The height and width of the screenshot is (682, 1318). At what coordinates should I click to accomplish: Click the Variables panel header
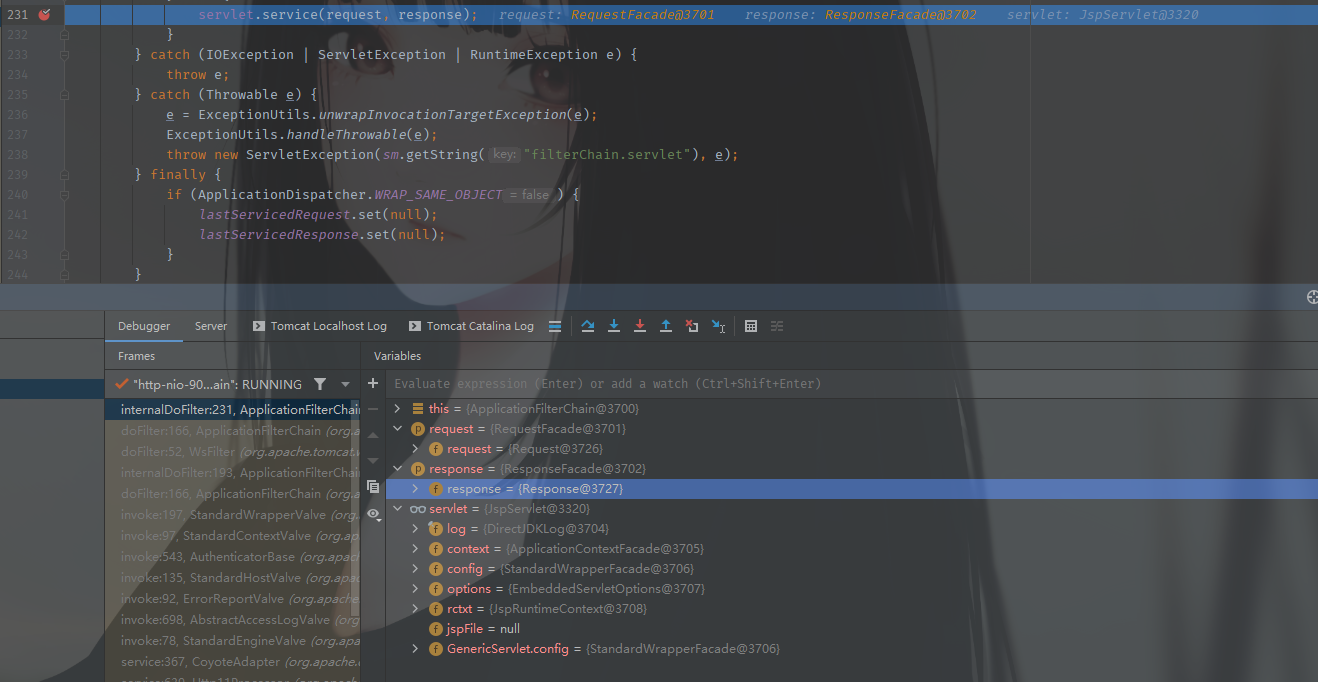click(x=397, y=356)
